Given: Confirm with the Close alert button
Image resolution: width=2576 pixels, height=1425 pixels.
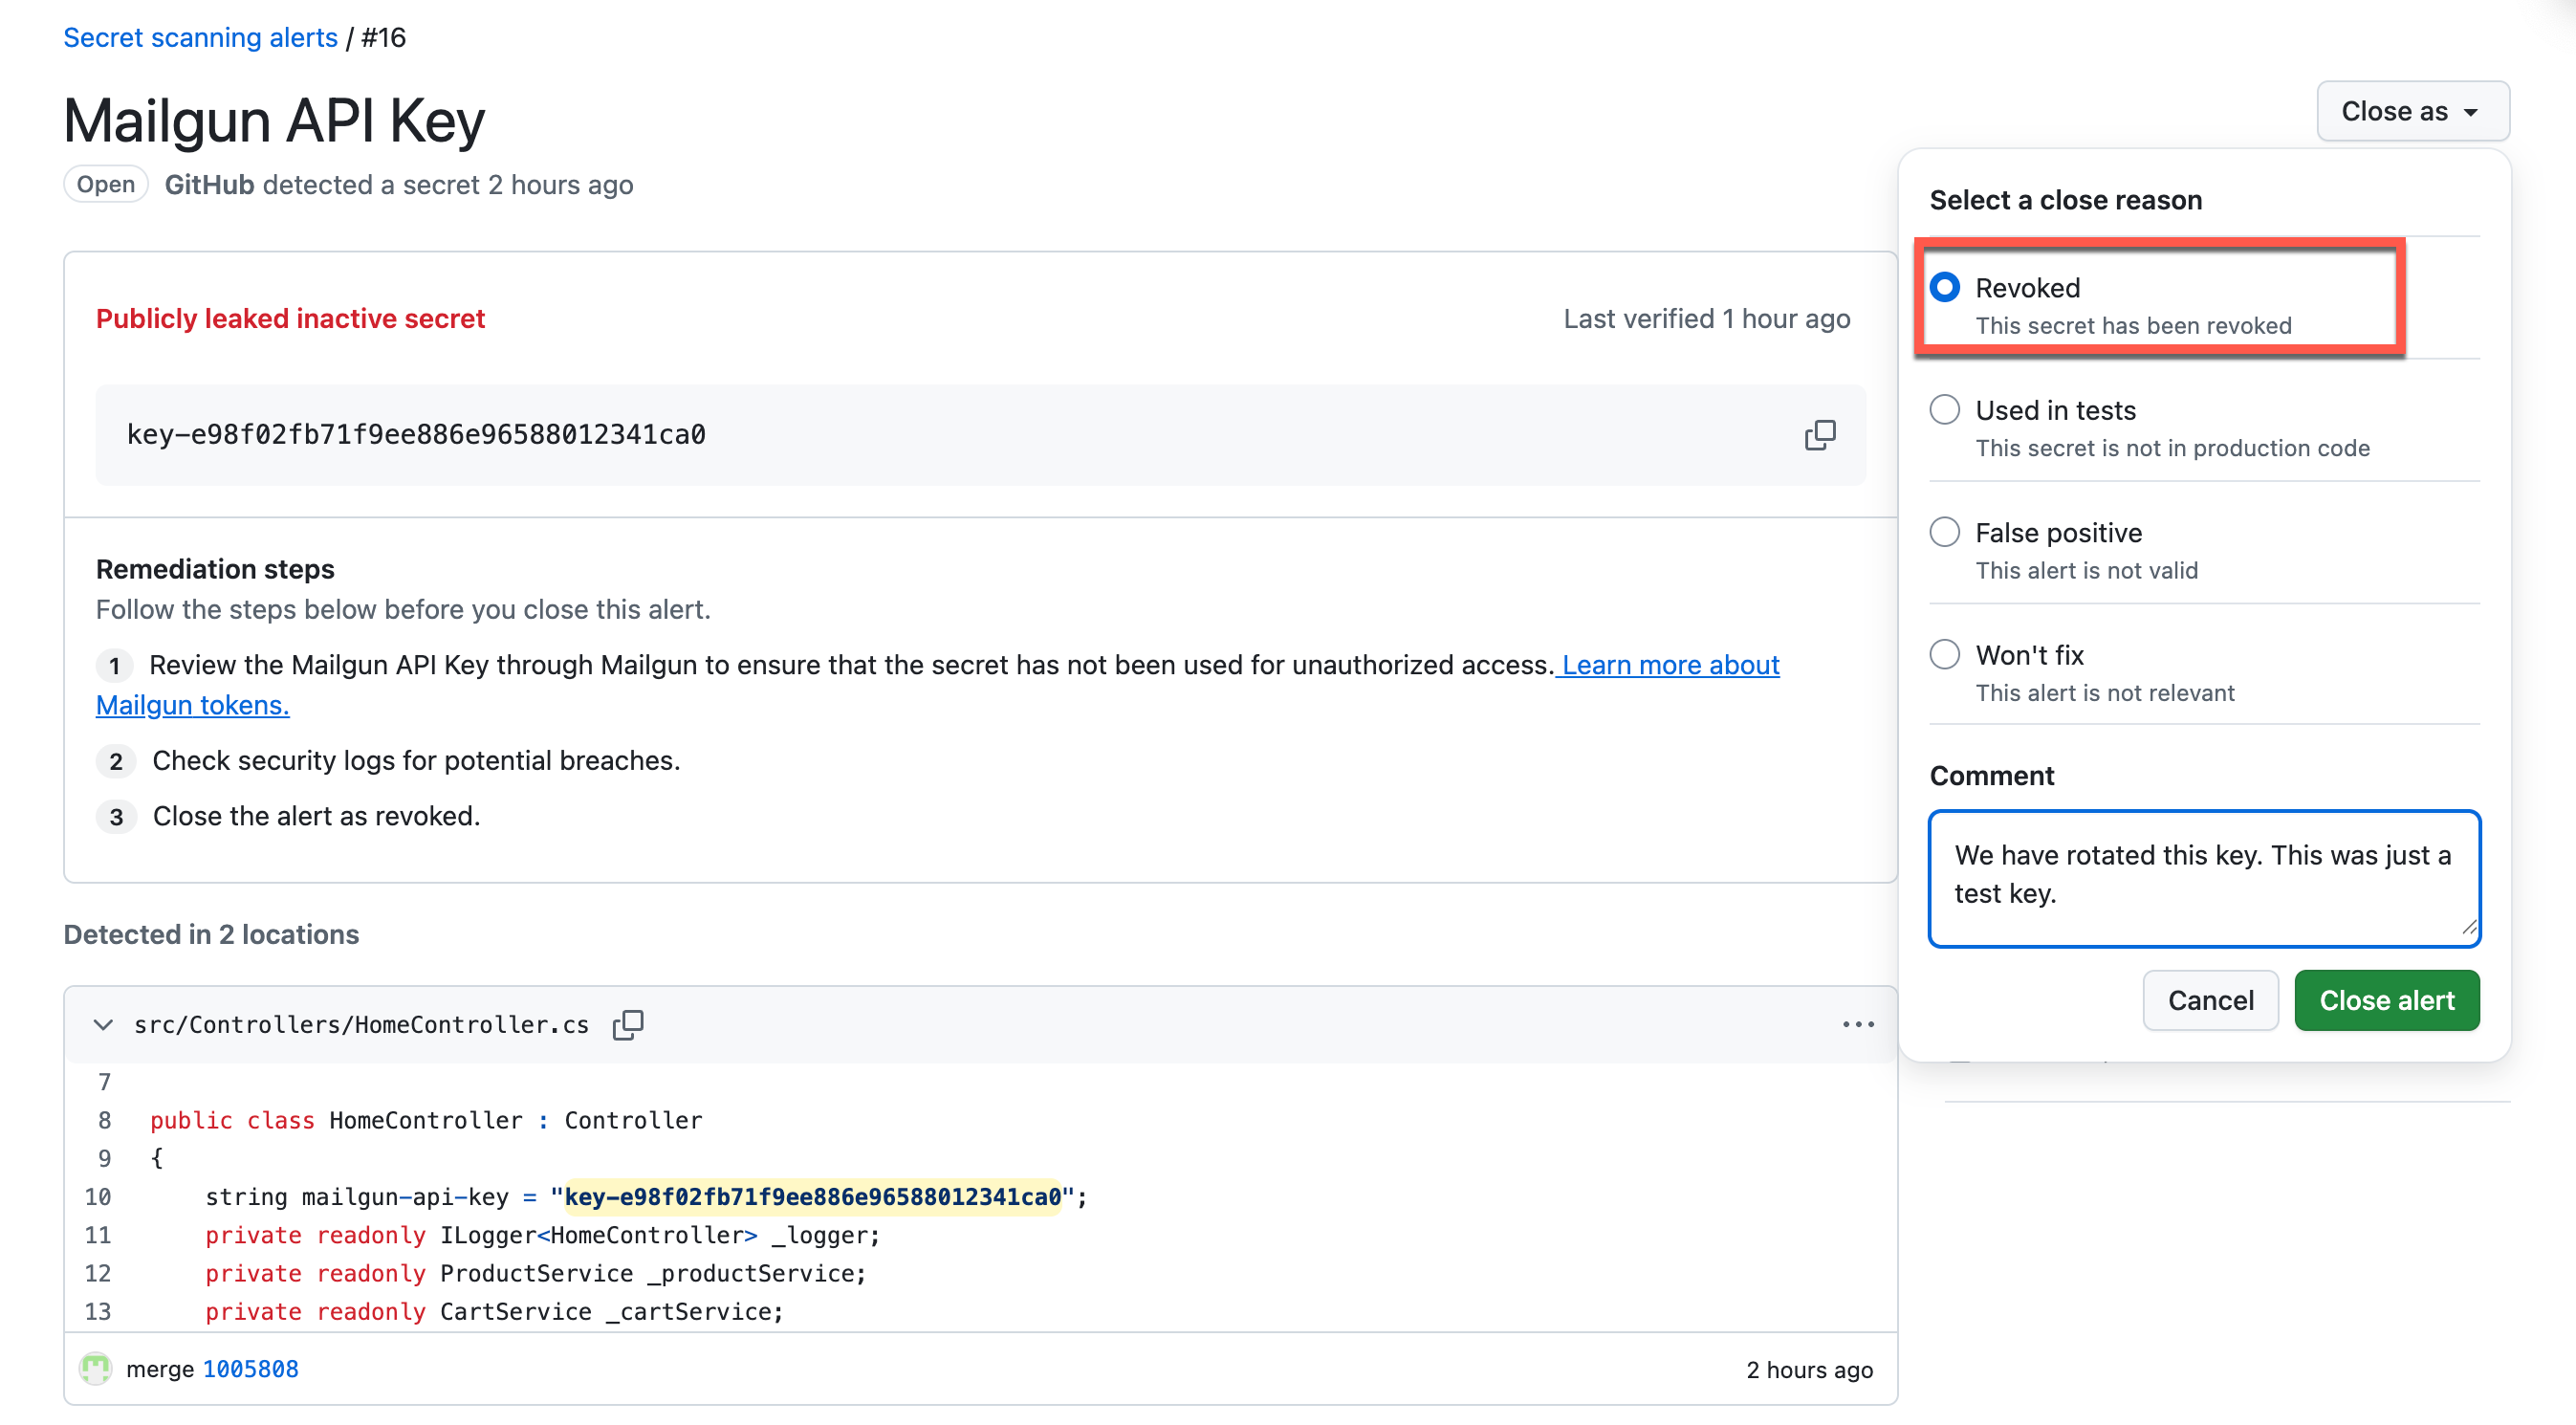Looking at the screenshot, I should tap(2386, 1000).
